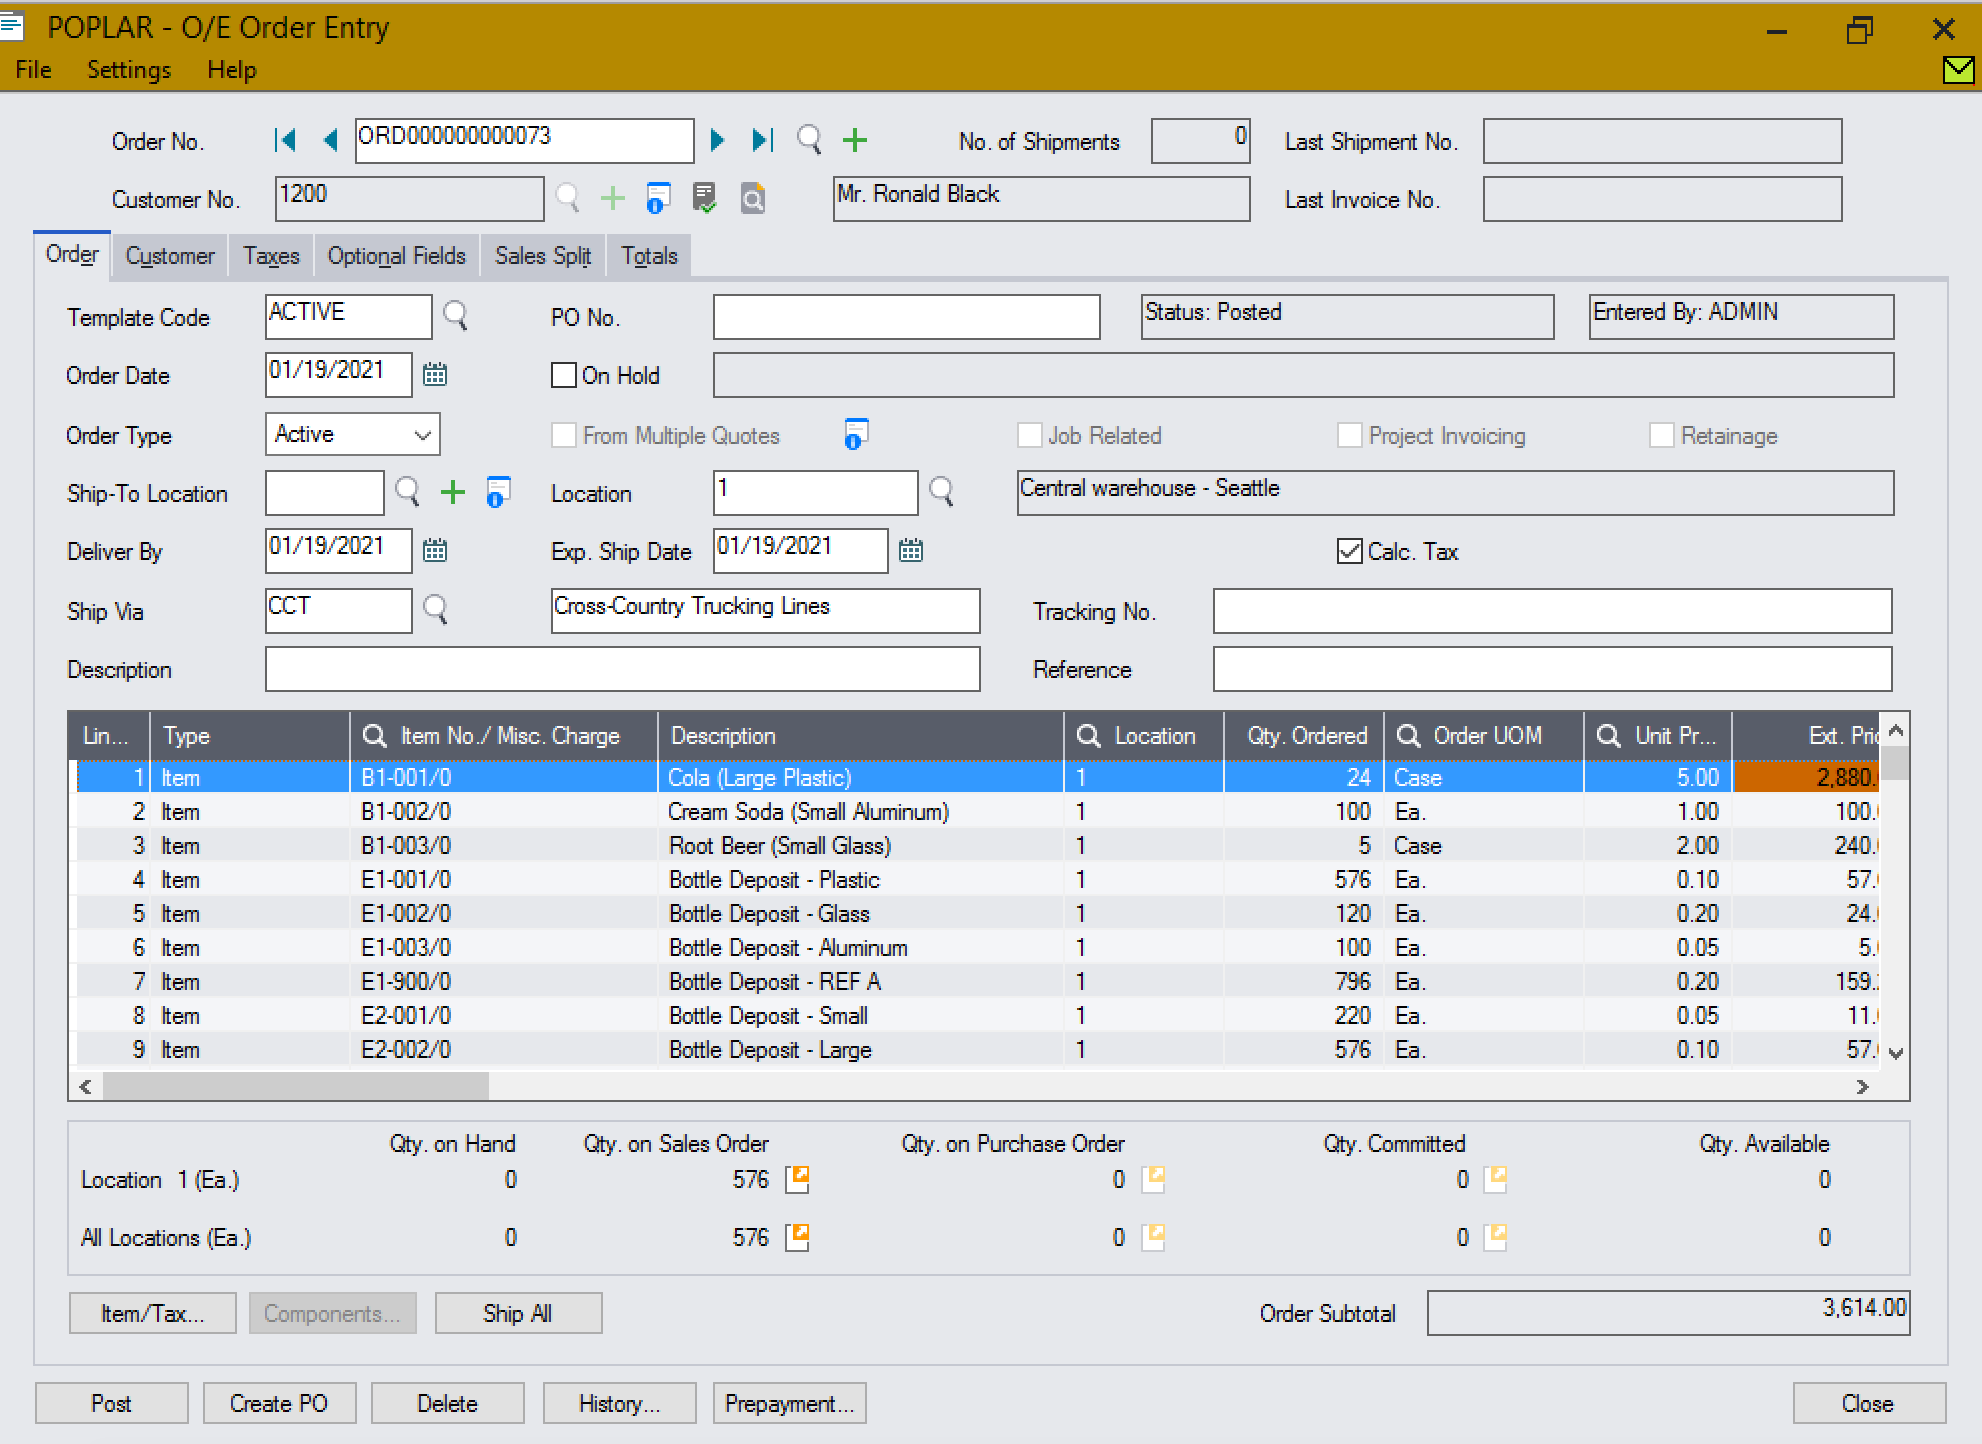The width and height of the screenshot is (1982, 1444).
Task: Click the Delete button
Action: coord(447,1403)
